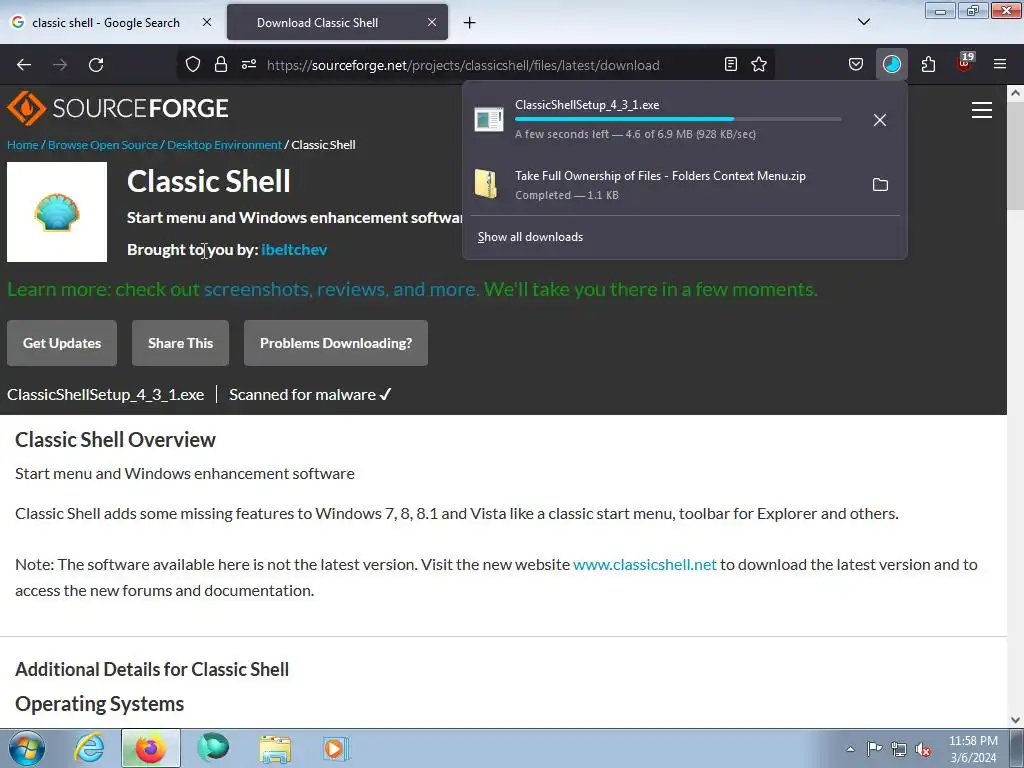Viewport: 1024px width, 768px height.
Task: Open the ibeltchev author link
Action: (x=294, y=249)
